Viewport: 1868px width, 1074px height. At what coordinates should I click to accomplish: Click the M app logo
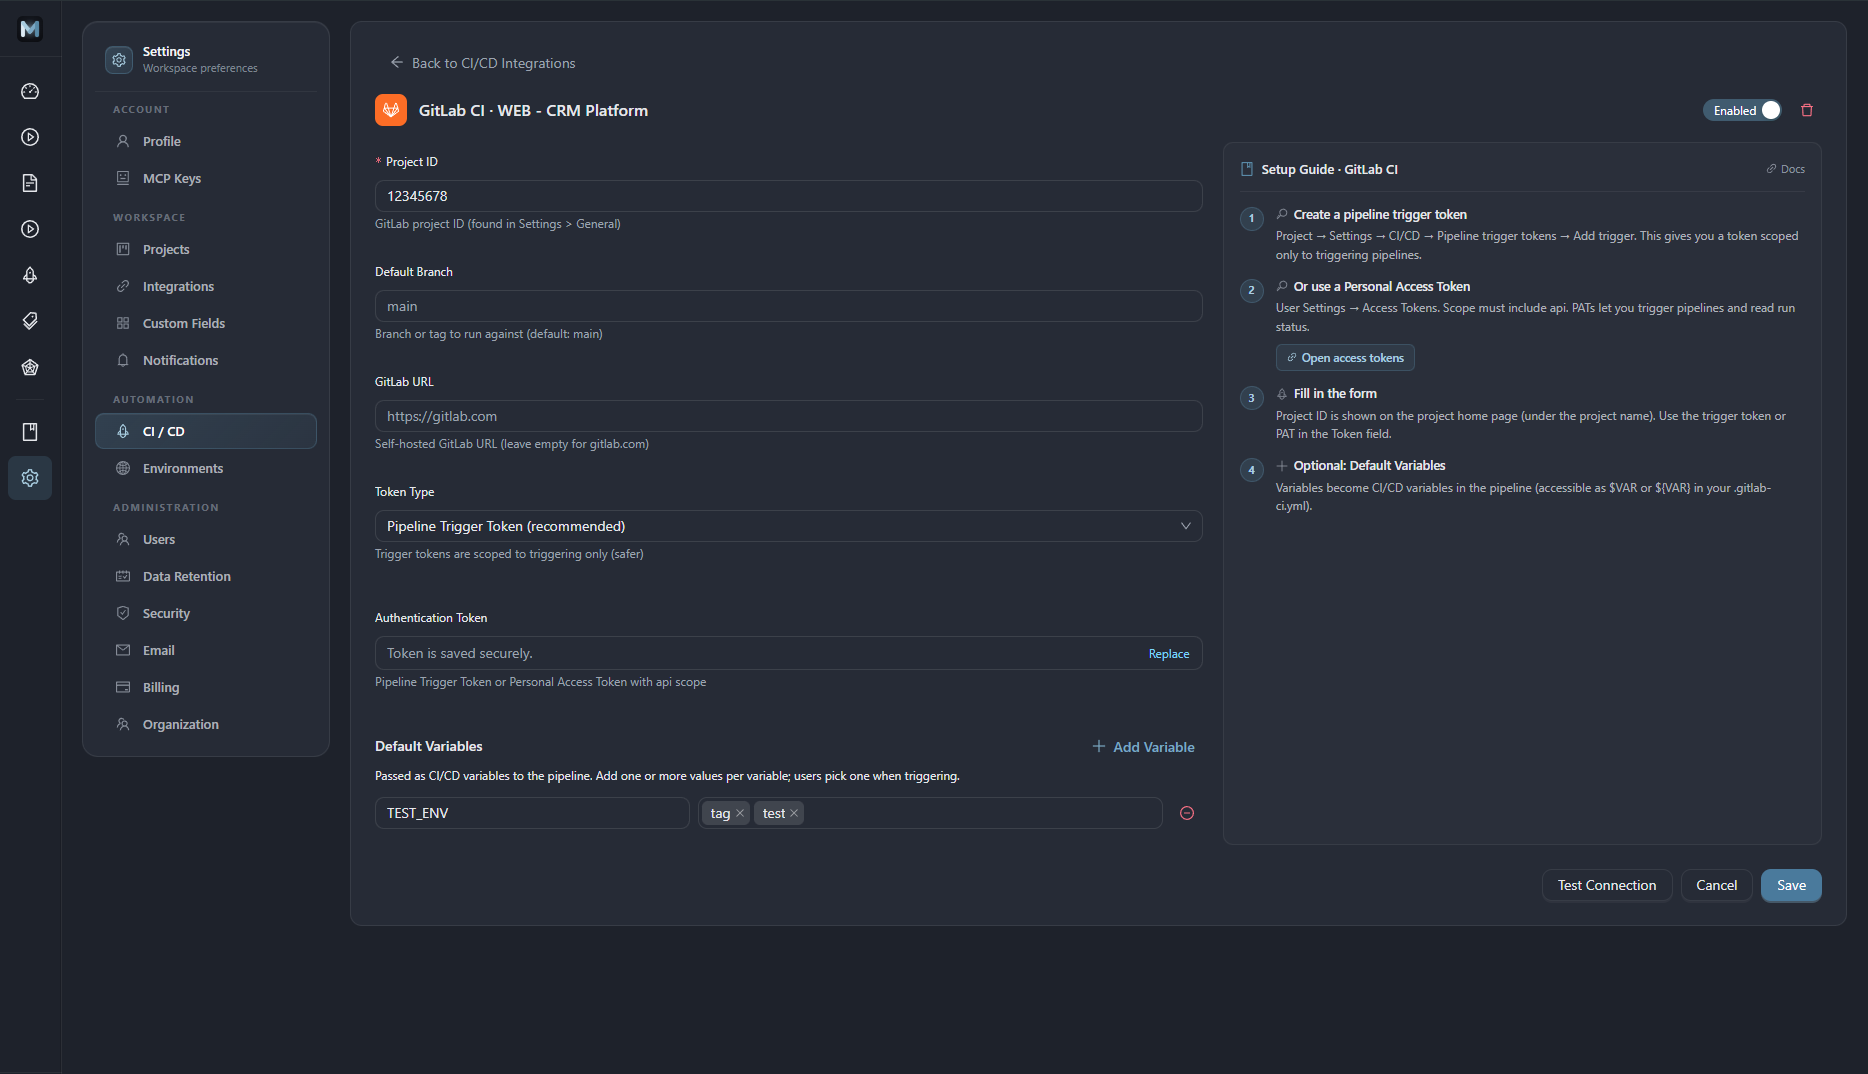coord(30,29)
